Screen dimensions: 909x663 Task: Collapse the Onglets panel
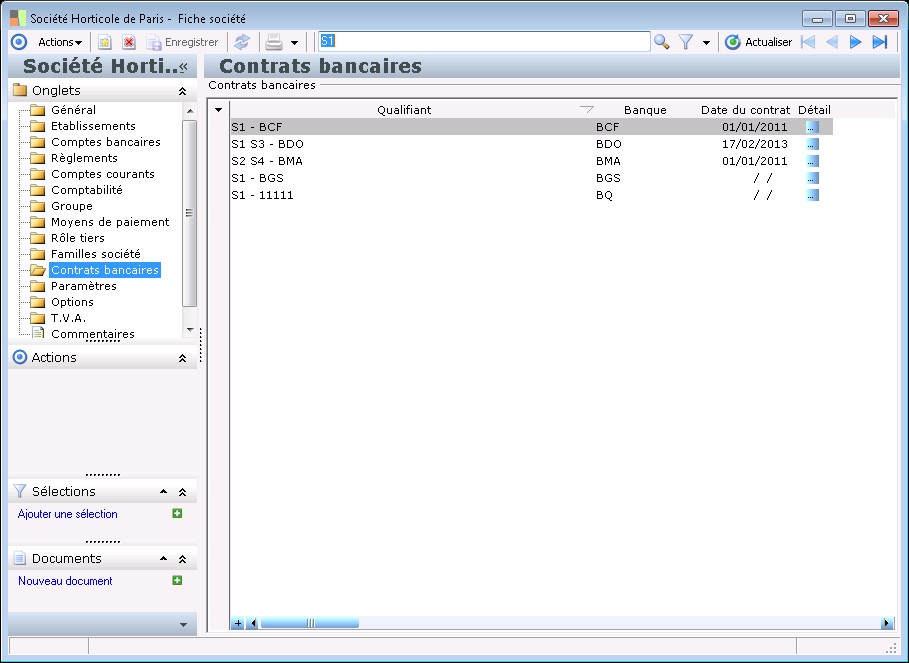(x=182, y=91)
